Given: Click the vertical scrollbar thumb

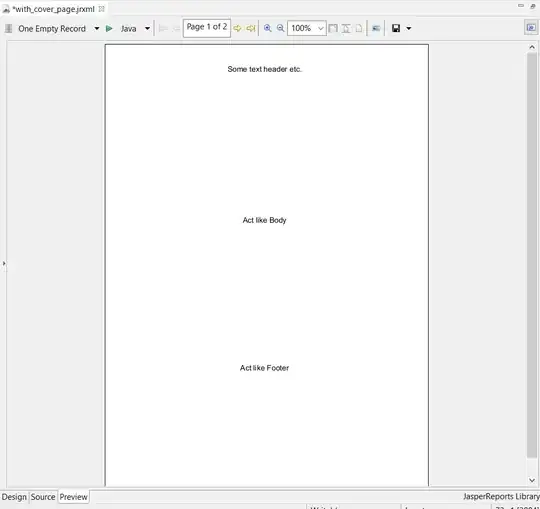Looking at the screenshot, I should tap(532, 255).
